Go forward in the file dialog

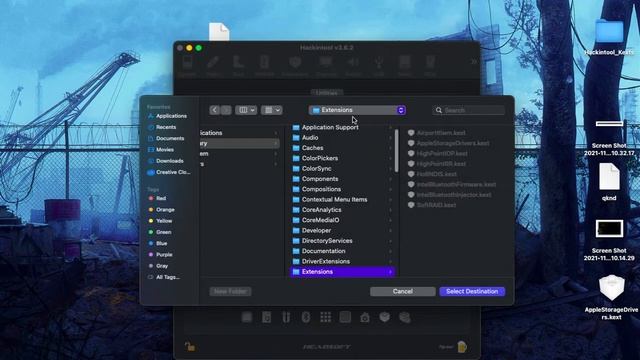click(x=226, y=110)
